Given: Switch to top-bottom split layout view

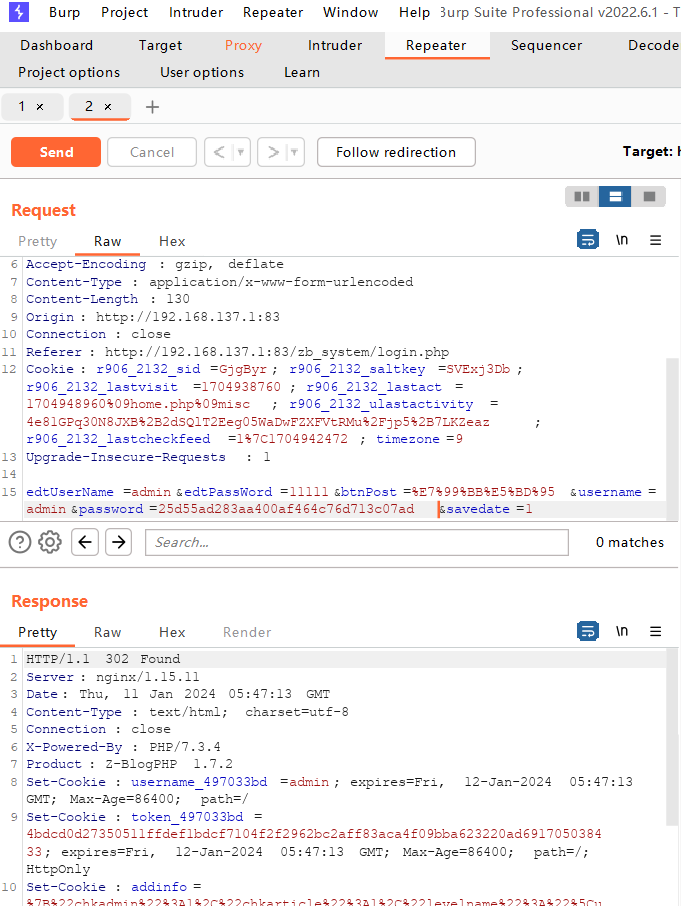Looking at the screenshot, I should pyautogui.click(x=615, y=196).
